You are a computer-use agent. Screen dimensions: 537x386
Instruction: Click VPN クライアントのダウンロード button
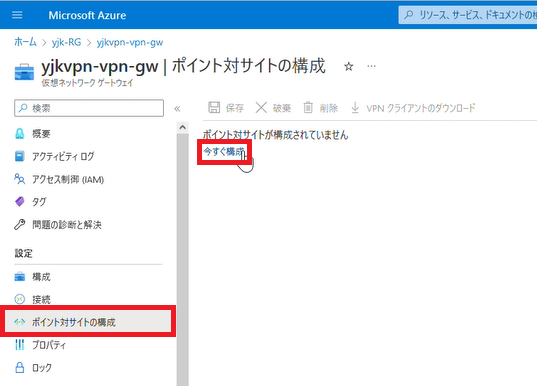413,108
